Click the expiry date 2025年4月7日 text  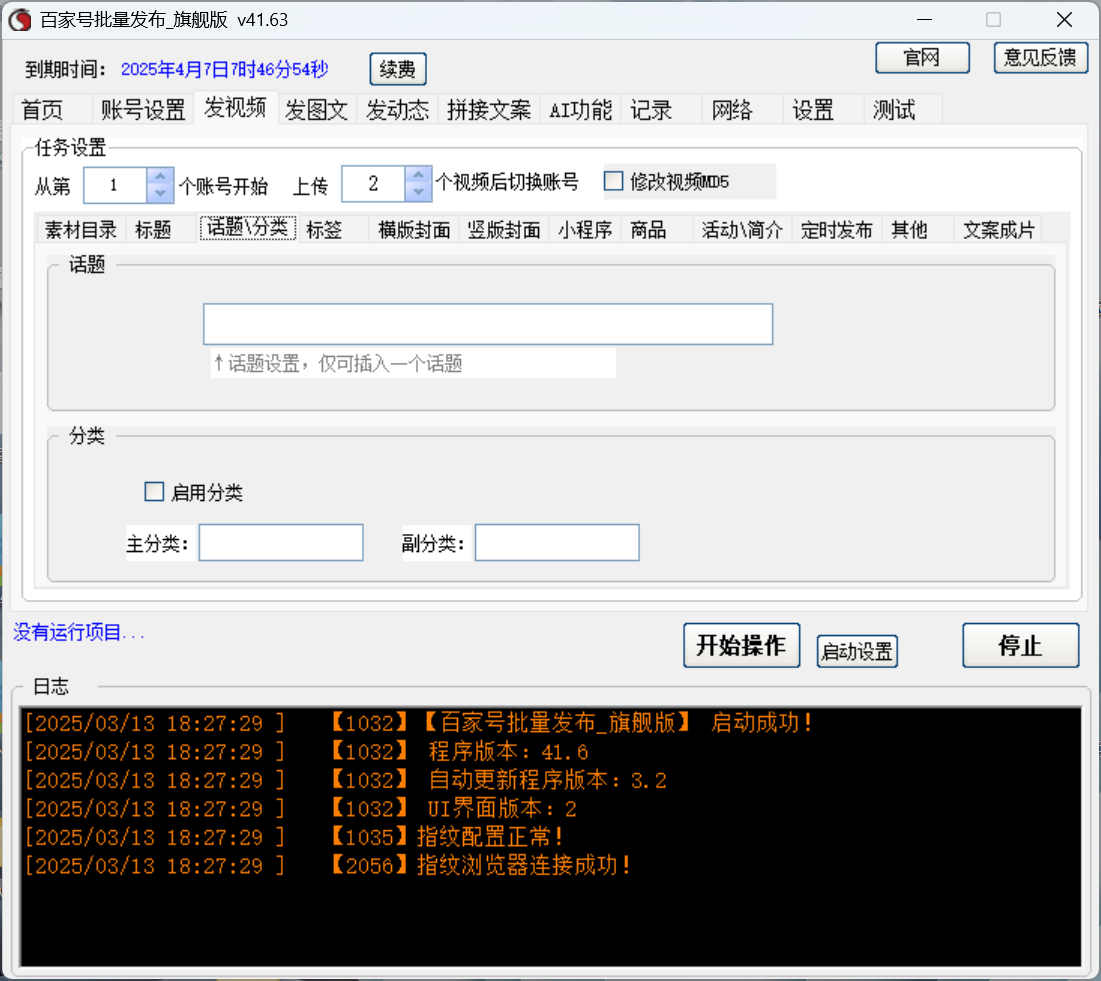224,69
